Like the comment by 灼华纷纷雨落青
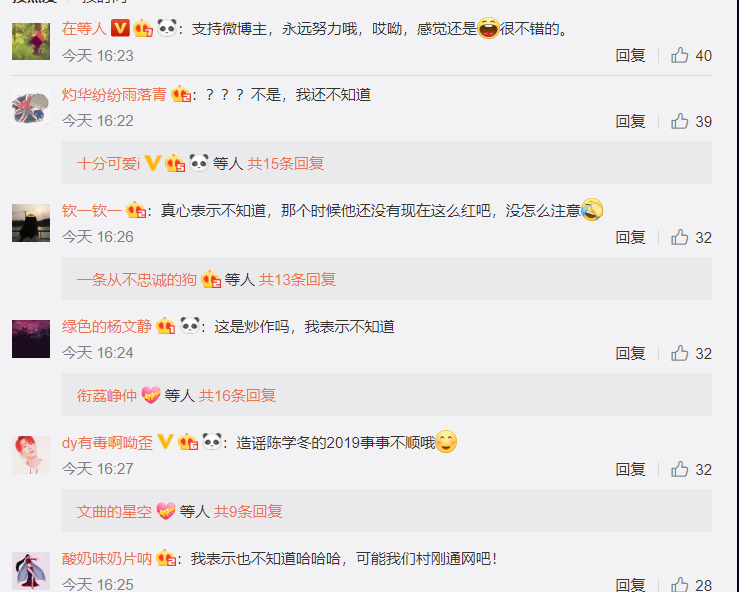739x592 pixels. [680, 122]
